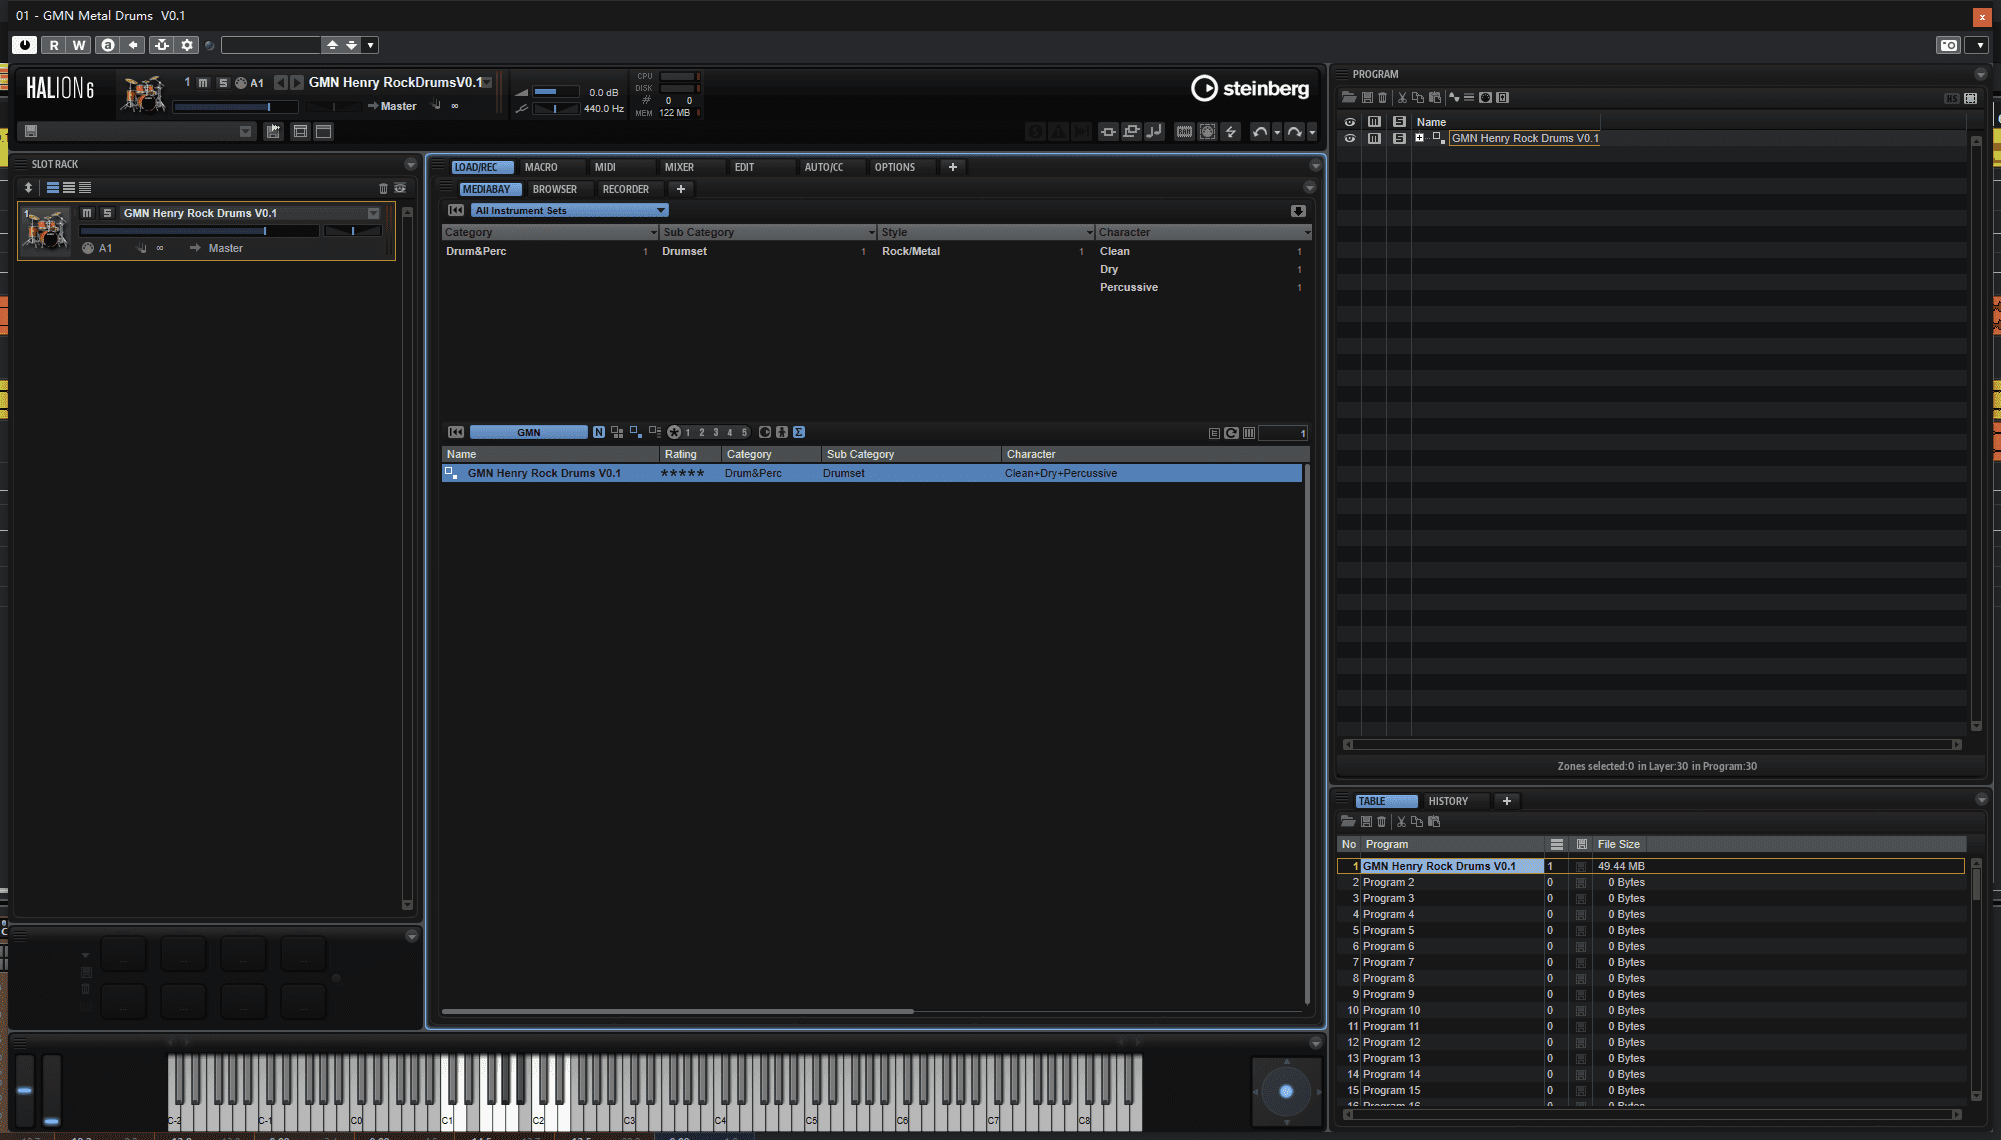Screen dimensions: 2001x1140
Task: Toggle visibility eye for GMN Henry Rock Drums
Action: coord(1350,139)
